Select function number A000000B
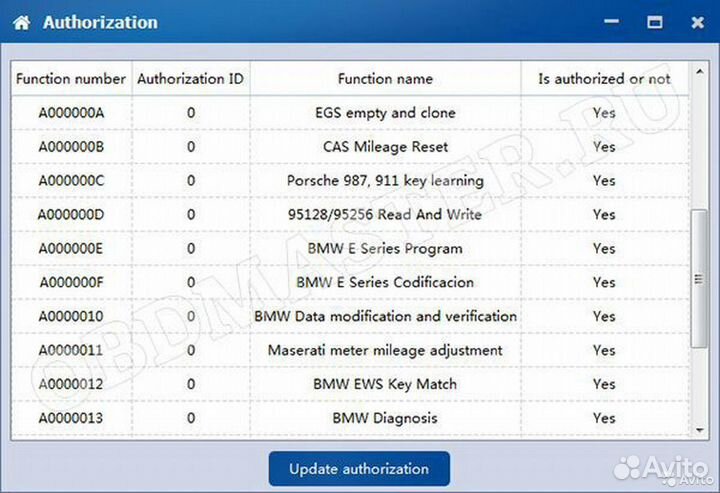 [71, 147]
